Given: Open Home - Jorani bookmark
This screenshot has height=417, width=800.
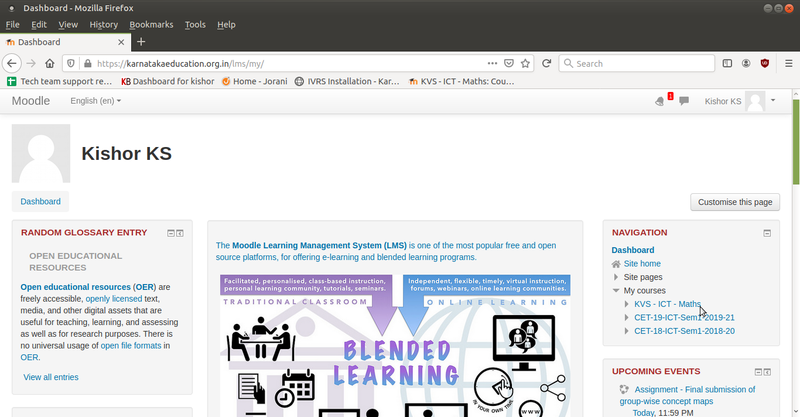Looking at the screenshot, I should click(255, 81).
